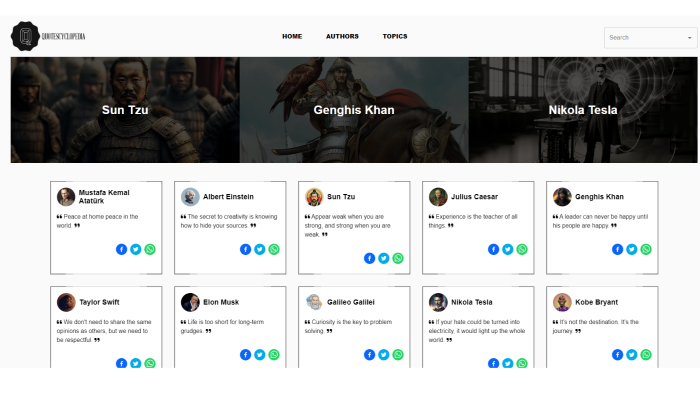This screenshot has height=394, width=700.
Task: Share Kobe Bryant quote on Facebook
Action: (617, 355)
